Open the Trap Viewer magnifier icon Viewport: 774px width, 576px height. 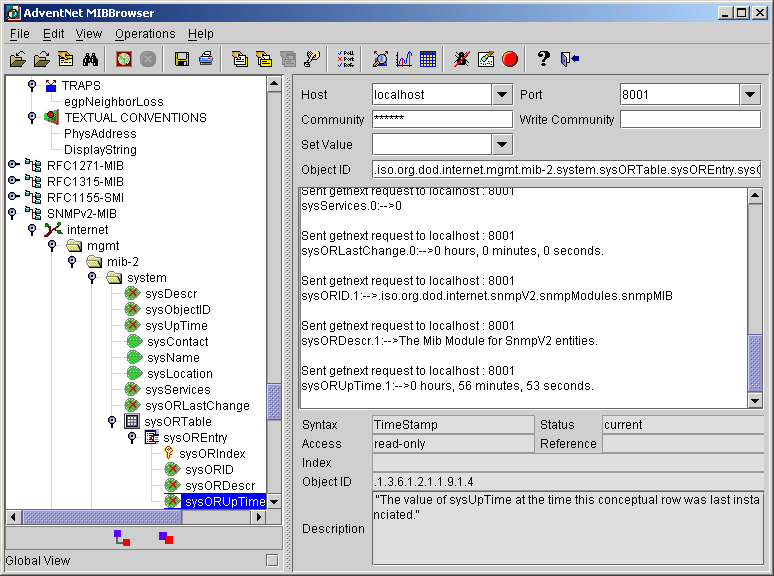coord(380,59)
